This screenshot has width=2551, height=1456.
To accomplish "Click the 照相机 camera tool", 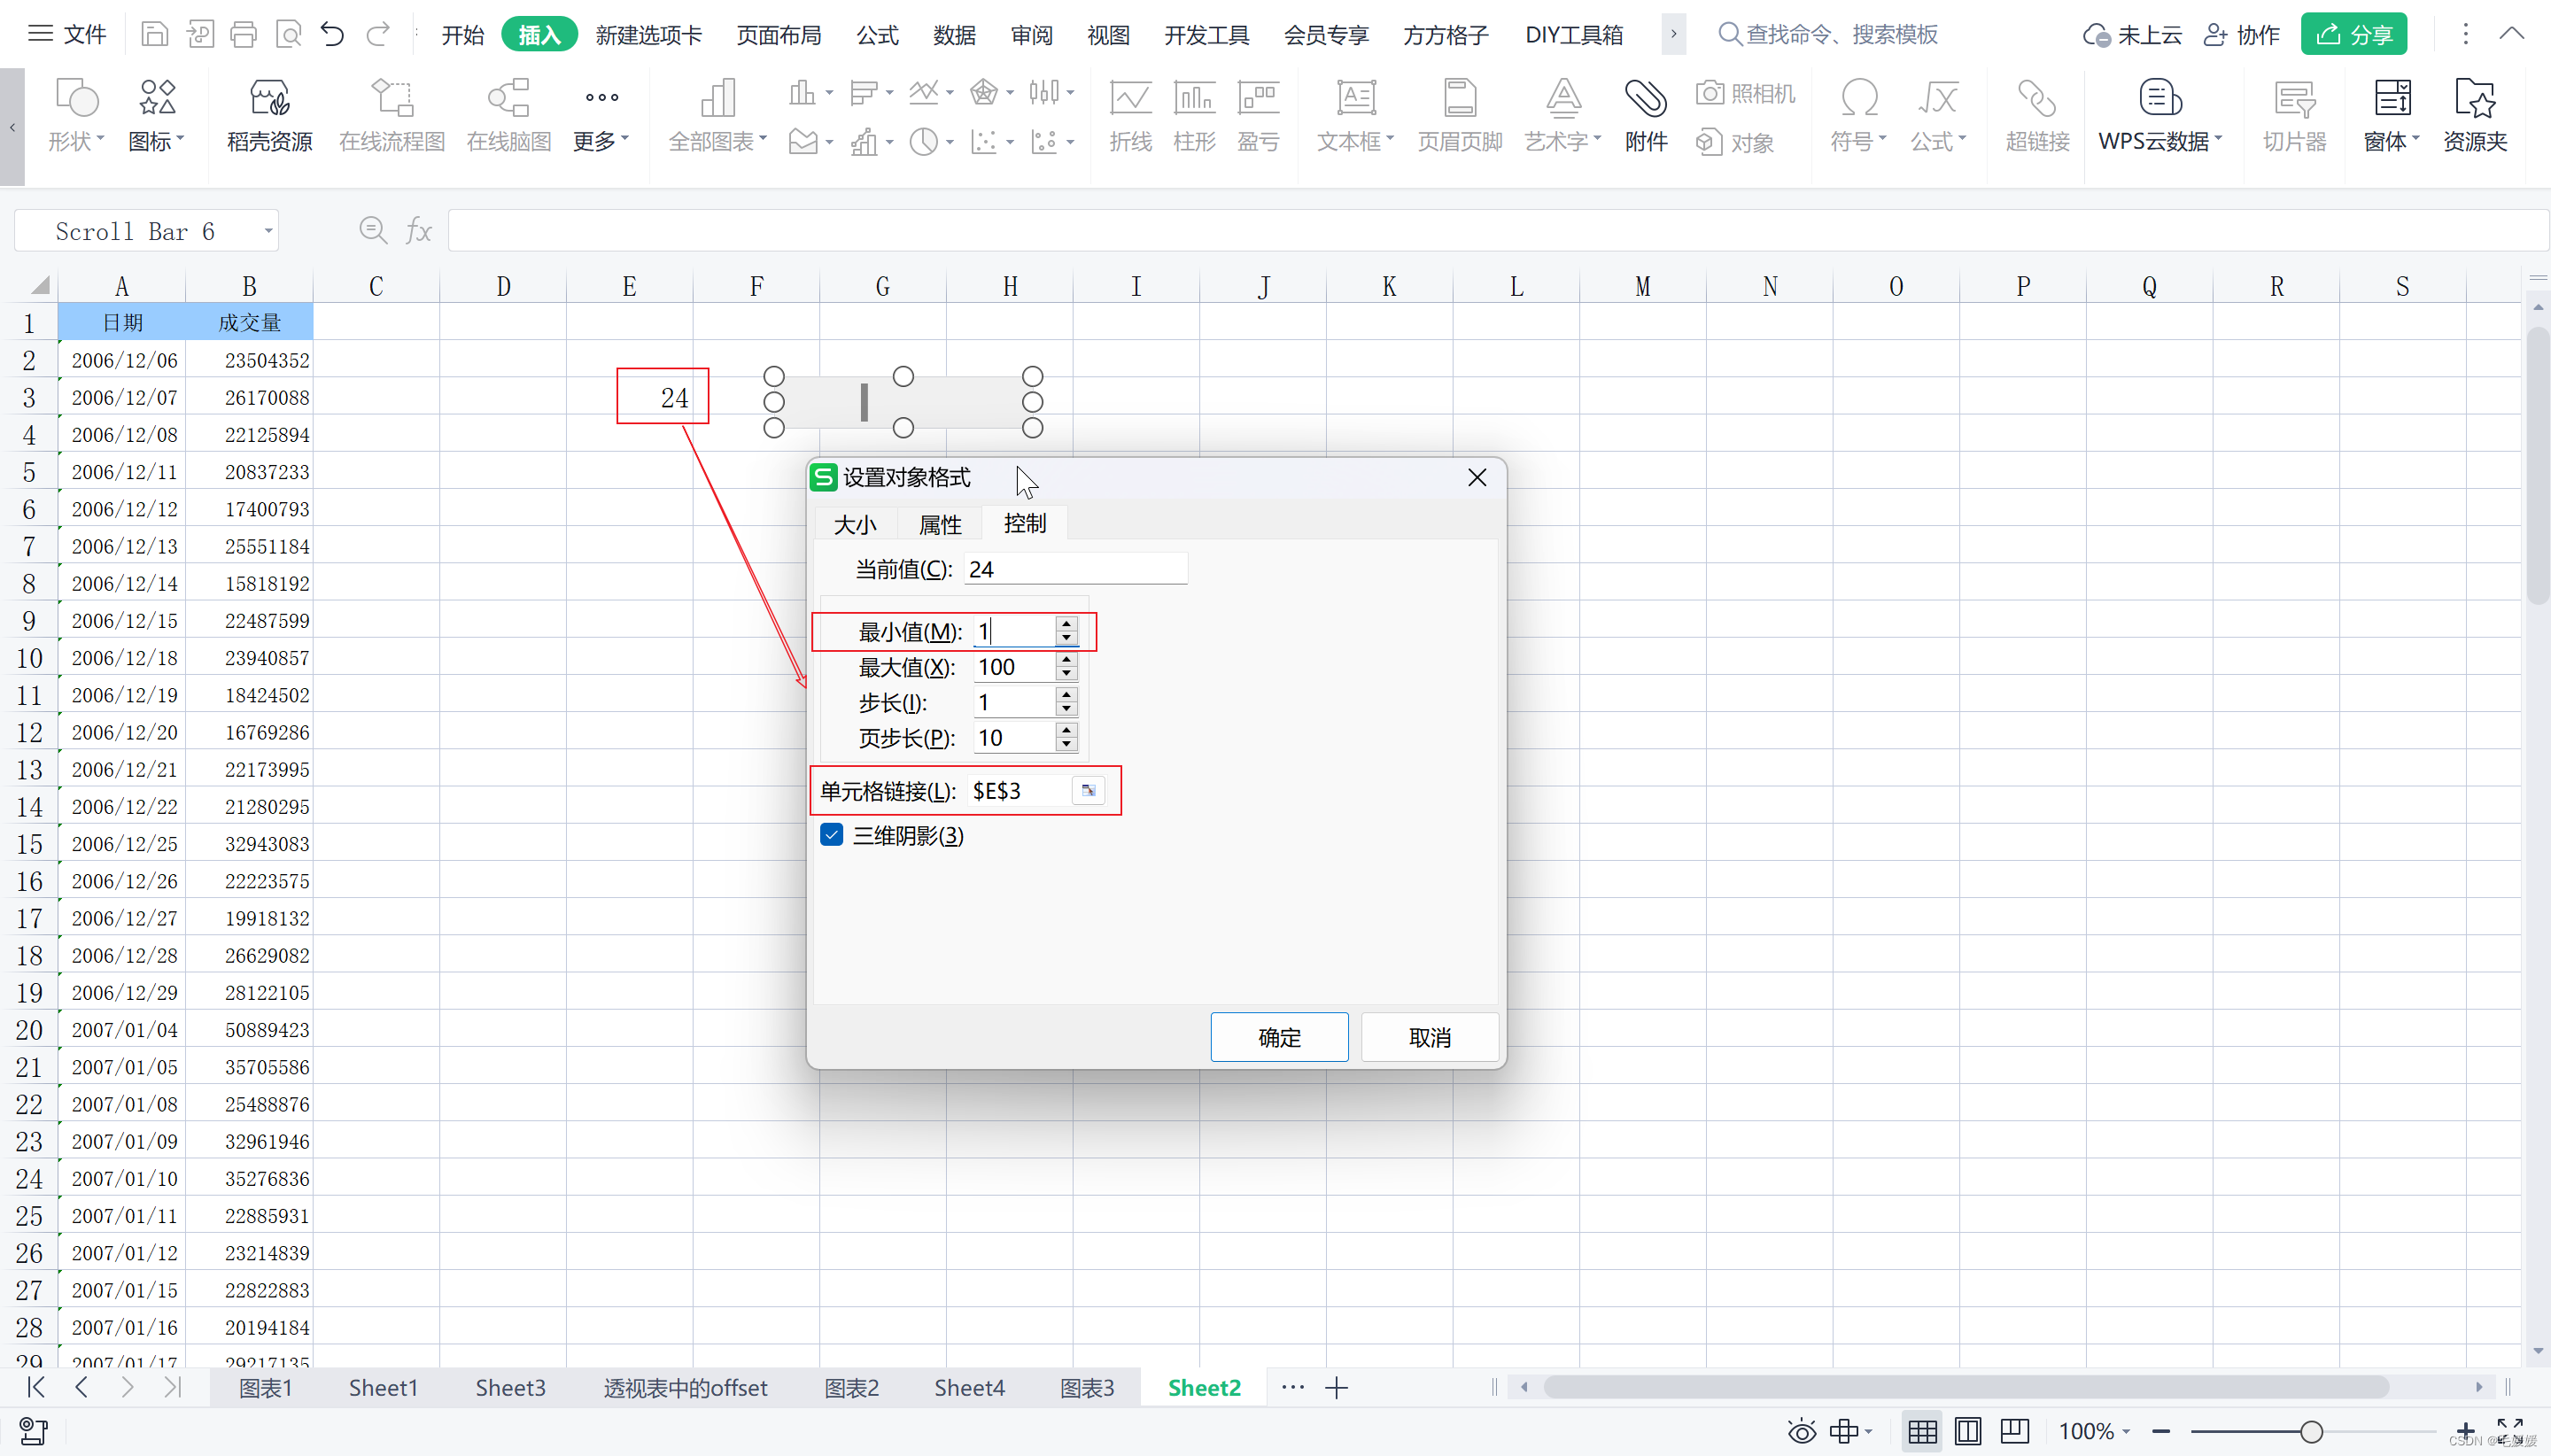I will [1746, 93].
